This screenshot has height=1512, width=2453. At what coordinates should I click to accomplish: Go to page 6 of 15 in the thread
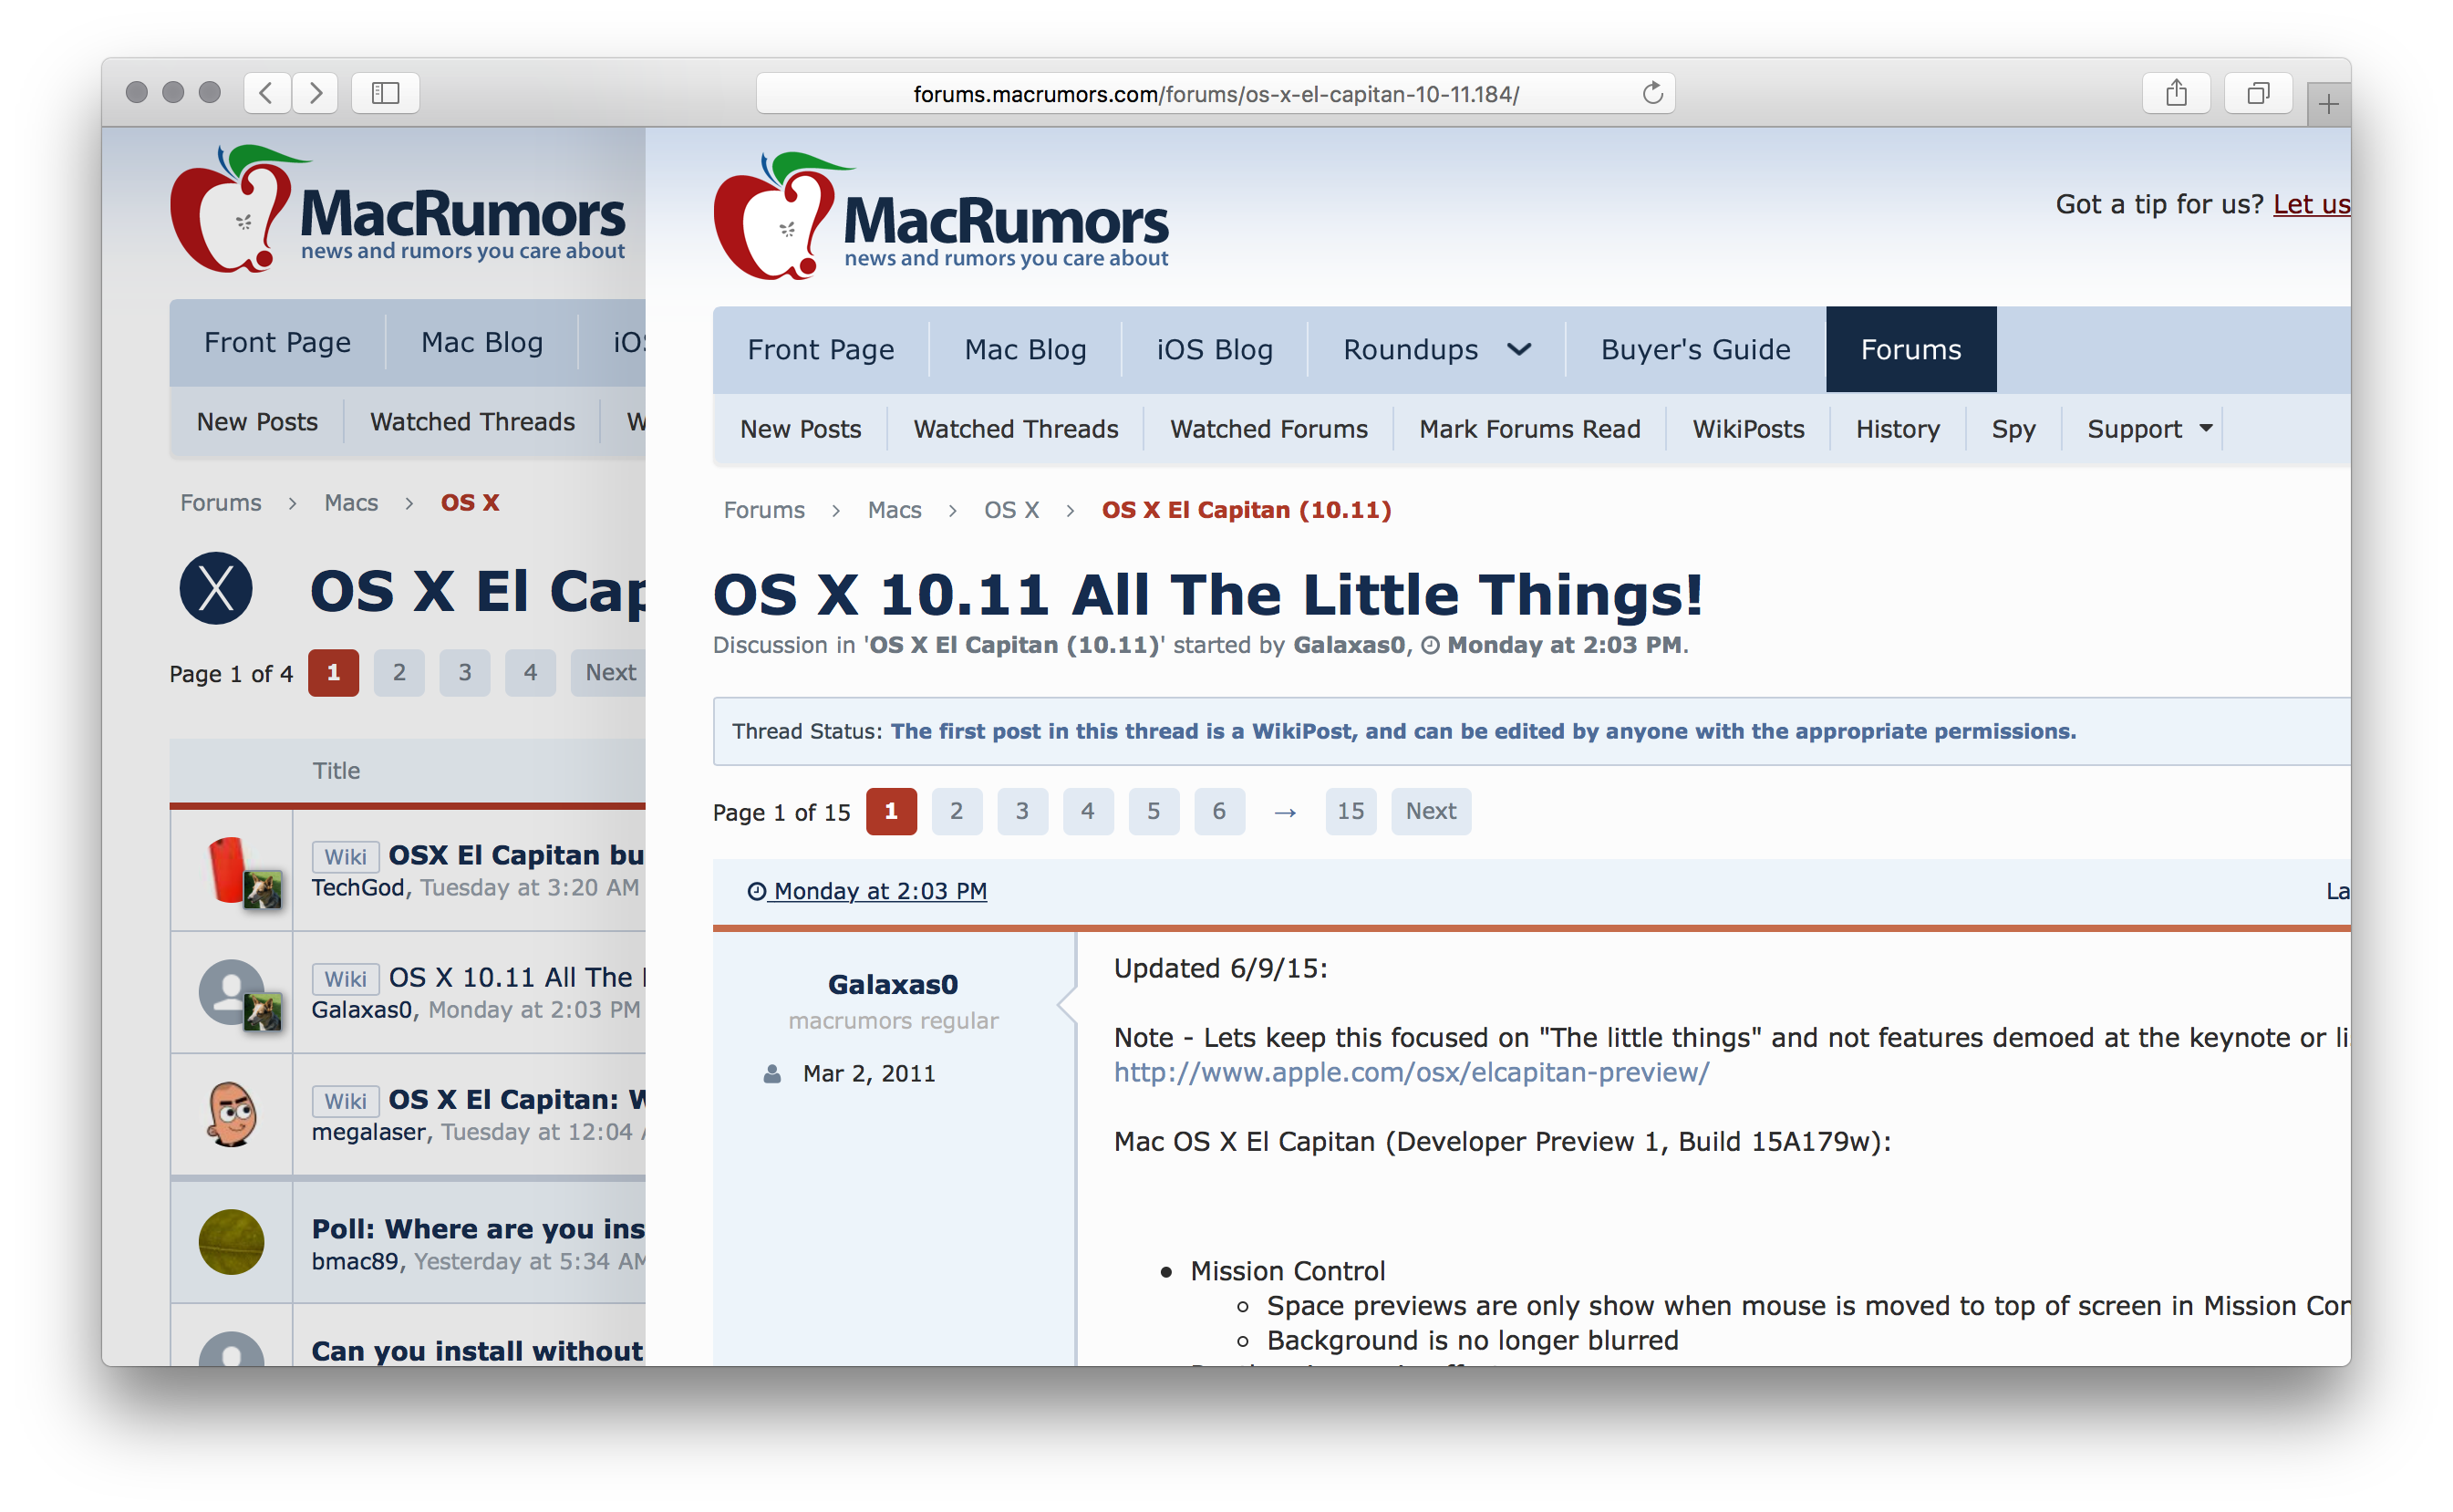click(1219, 811)
